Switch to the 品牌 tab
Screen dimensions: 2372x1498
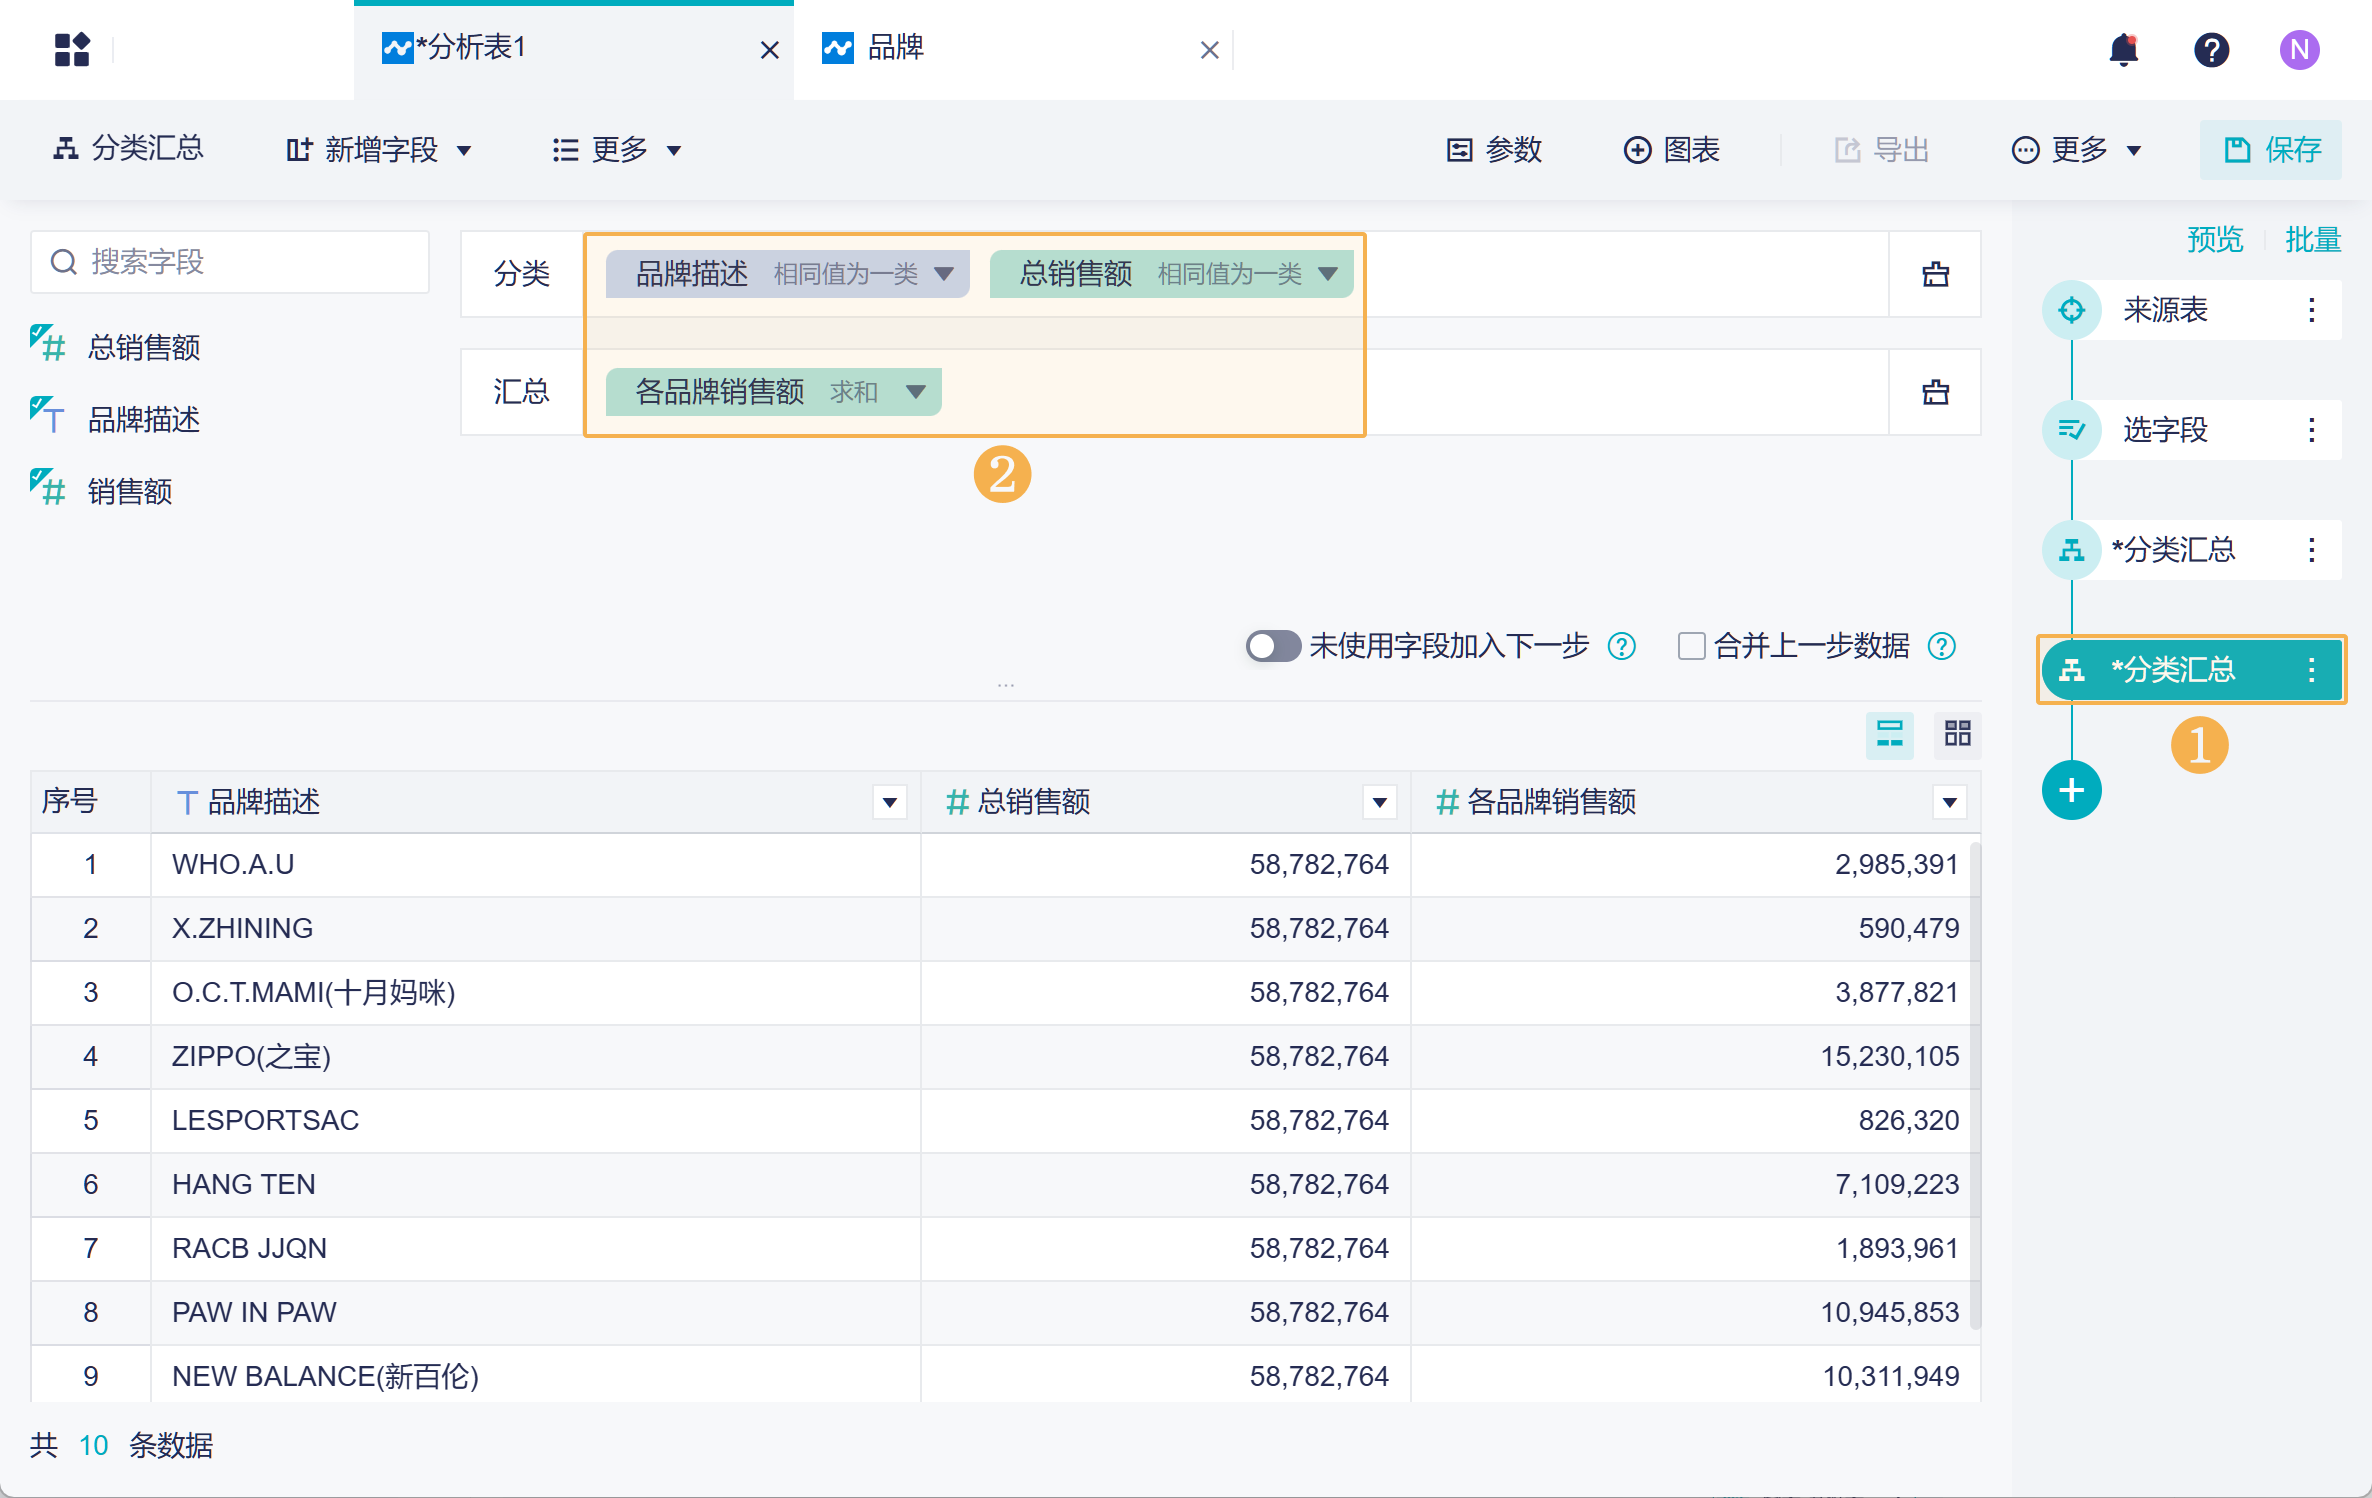coord(896,48)
